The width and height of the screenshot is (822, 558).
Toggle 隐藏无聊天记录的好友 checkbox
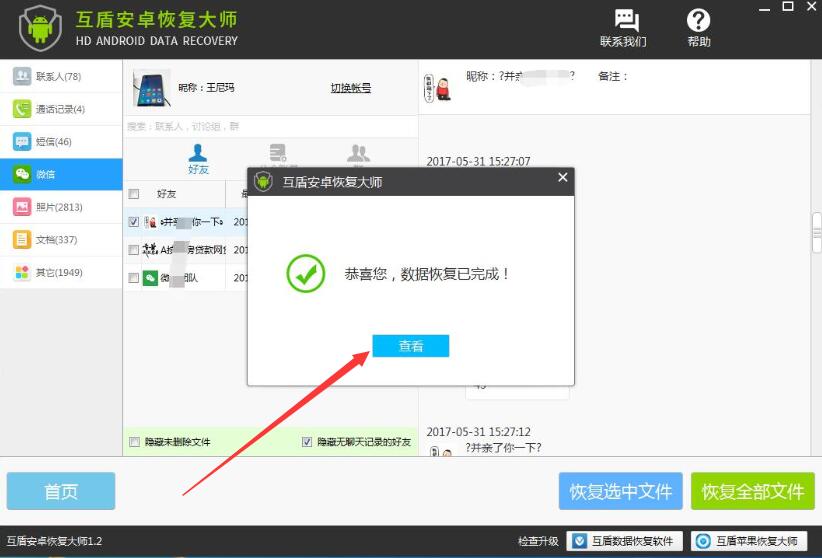point(307,442)
